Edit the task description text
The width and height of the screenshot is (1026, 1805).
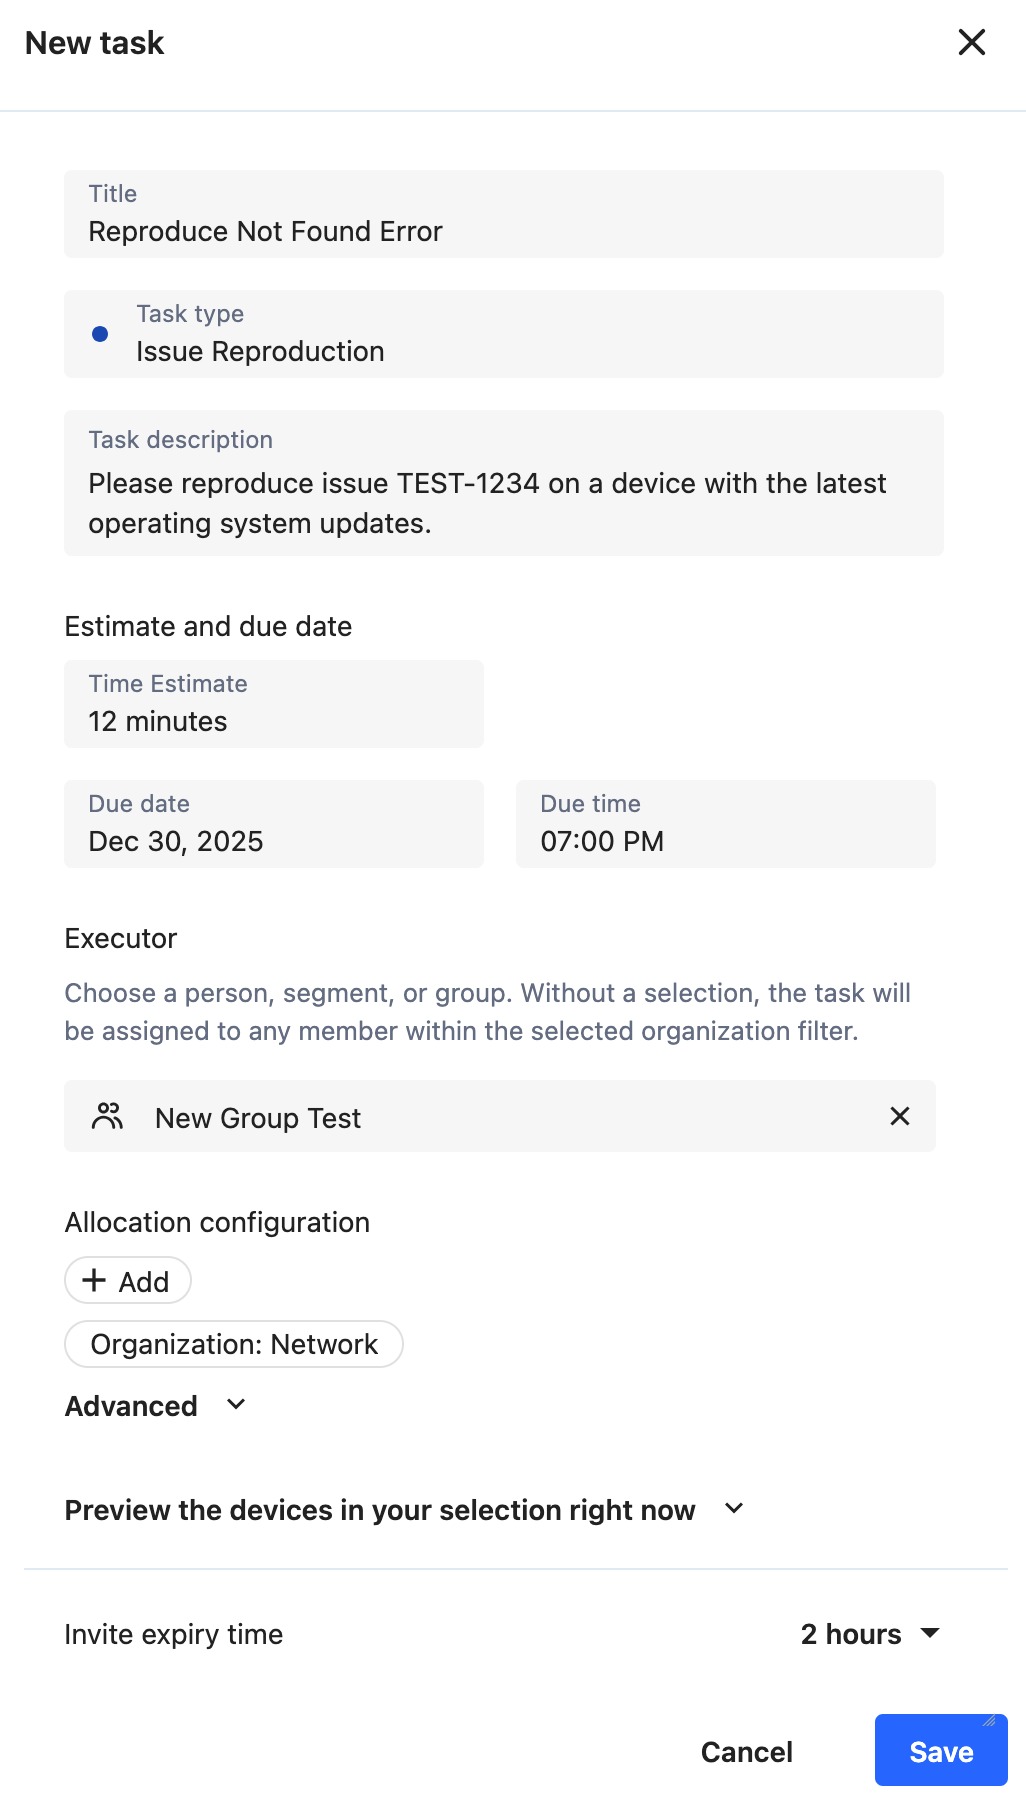[503, 483]
